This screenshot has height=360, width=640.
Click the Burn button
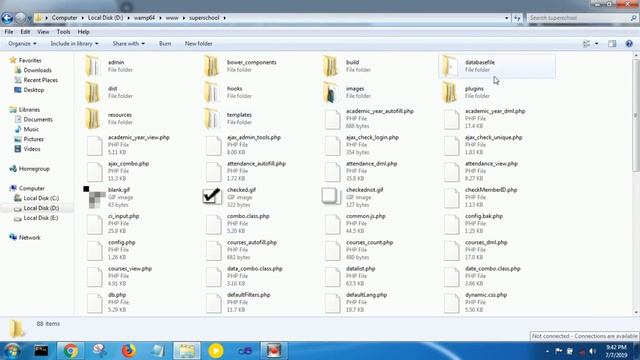[x=165, y=44]
